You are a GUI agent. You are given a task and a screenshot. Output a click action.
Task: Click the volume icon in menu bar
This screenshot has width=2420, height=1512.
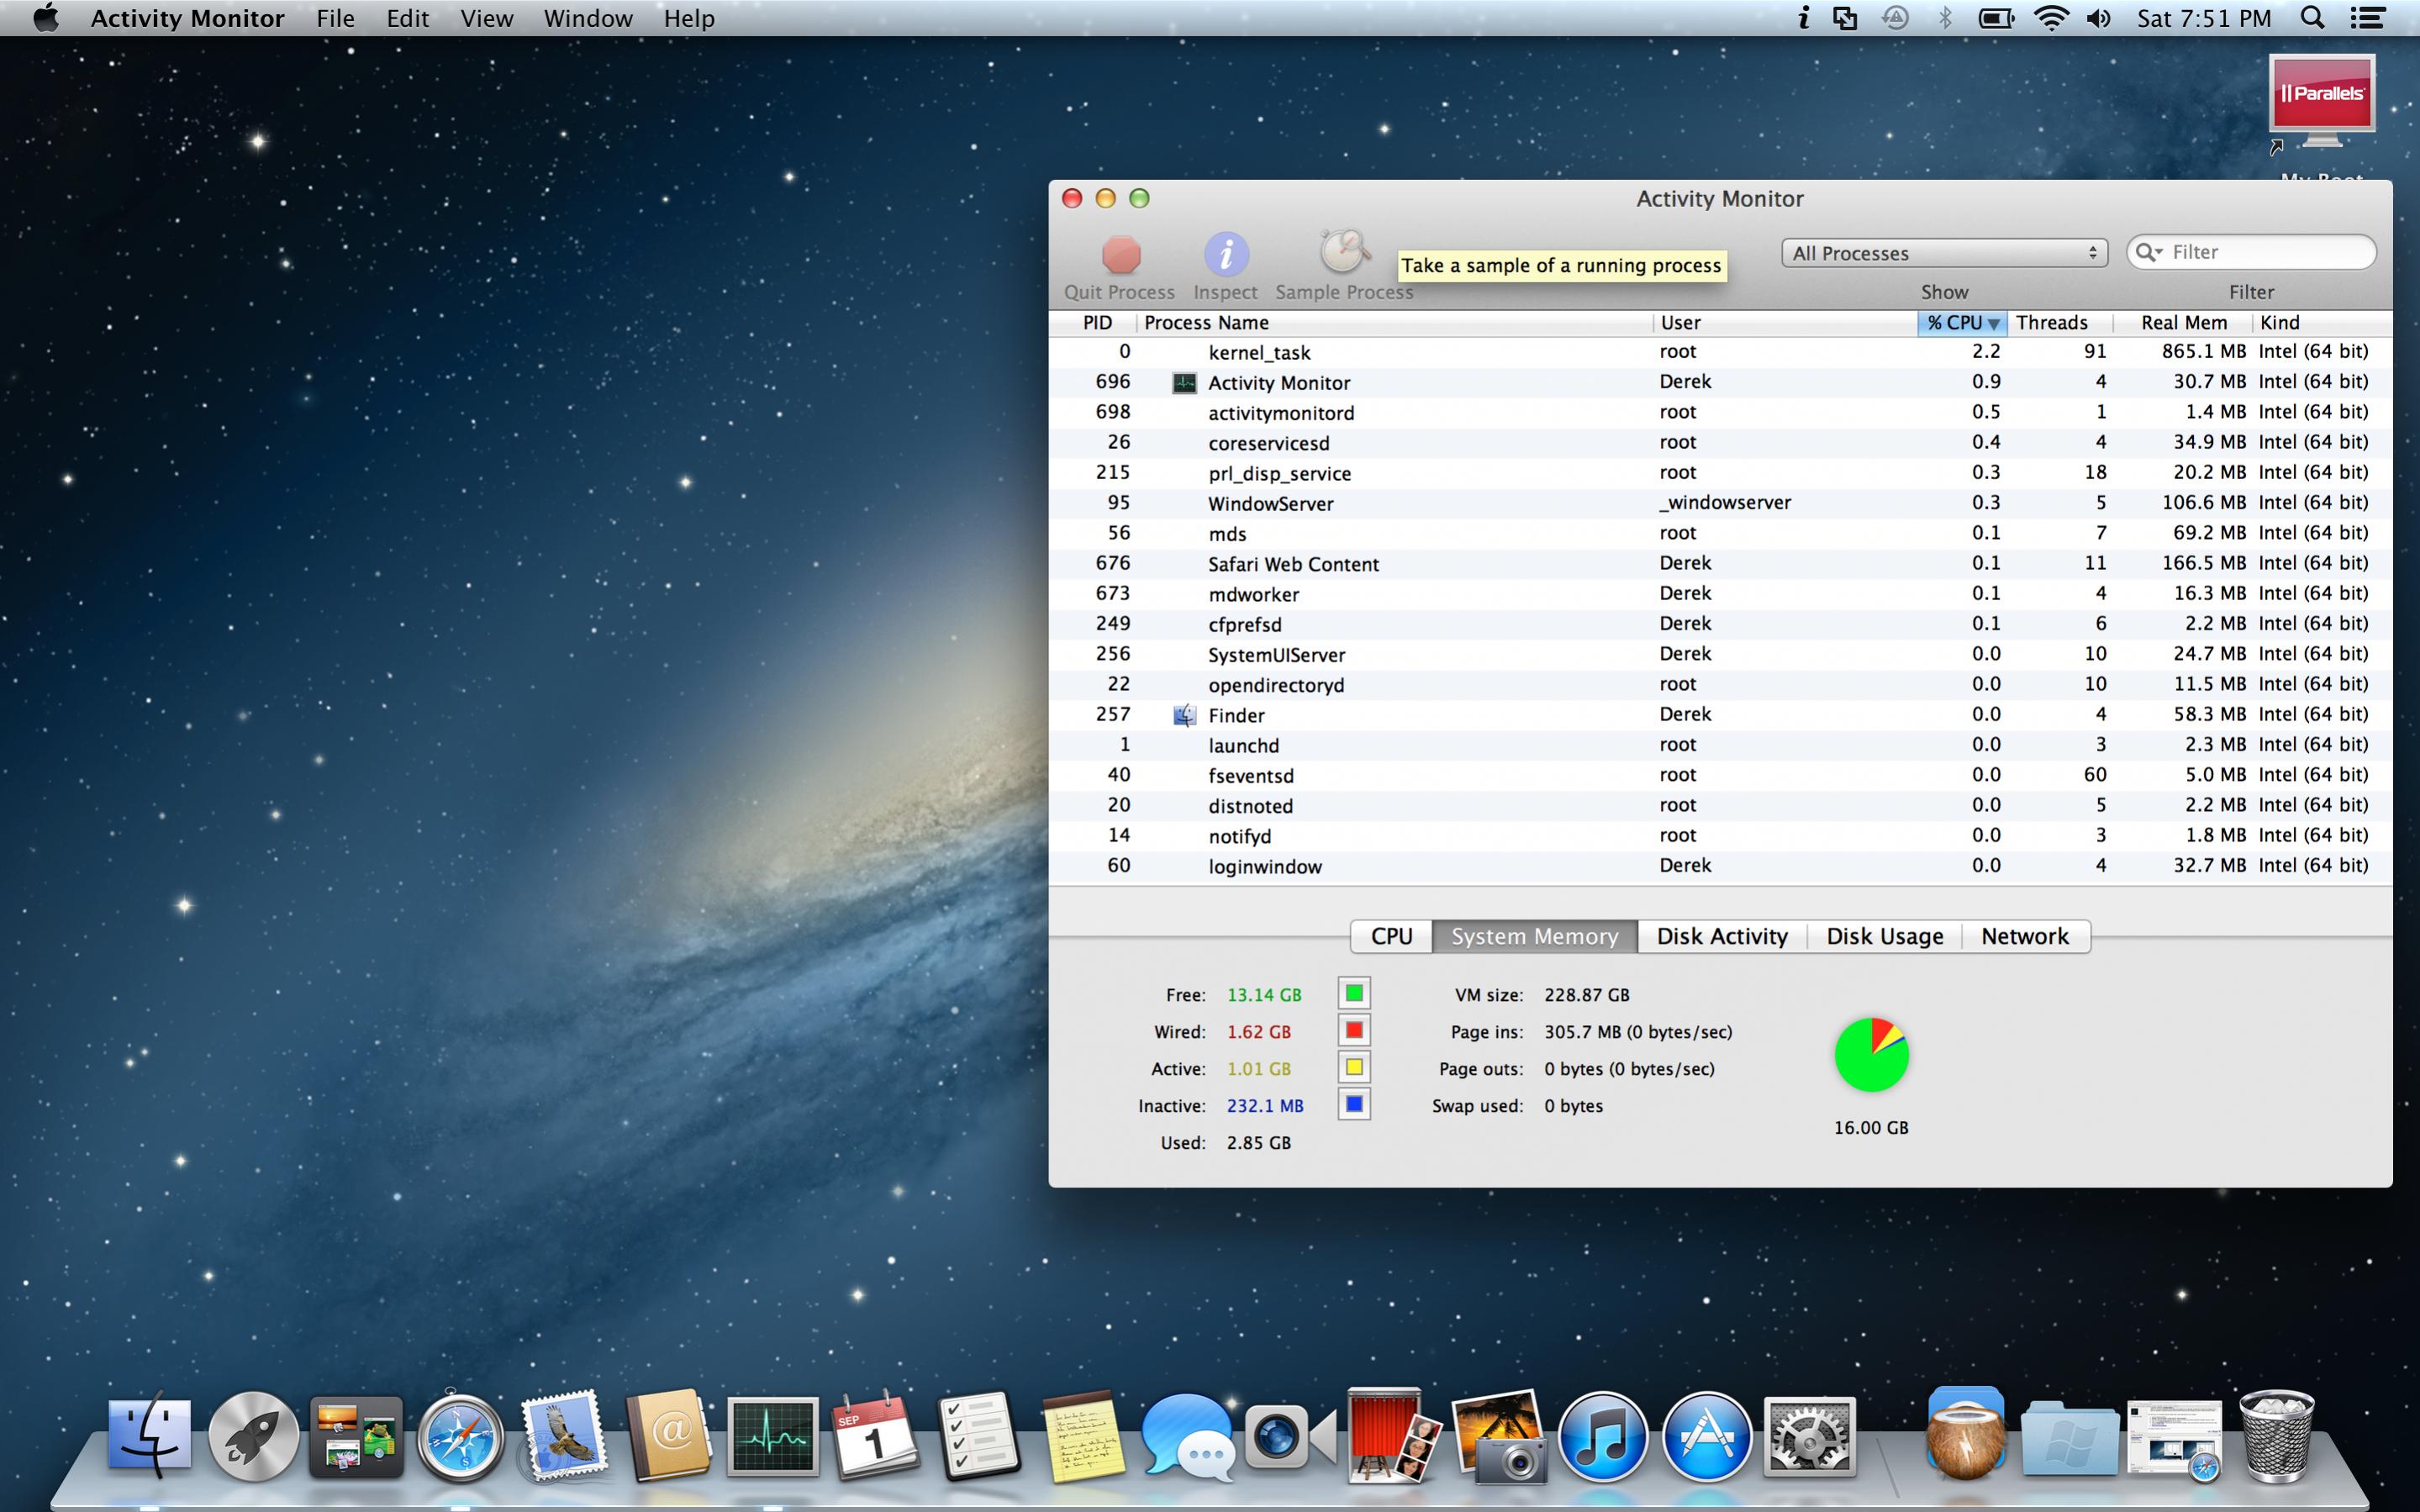2098,18
